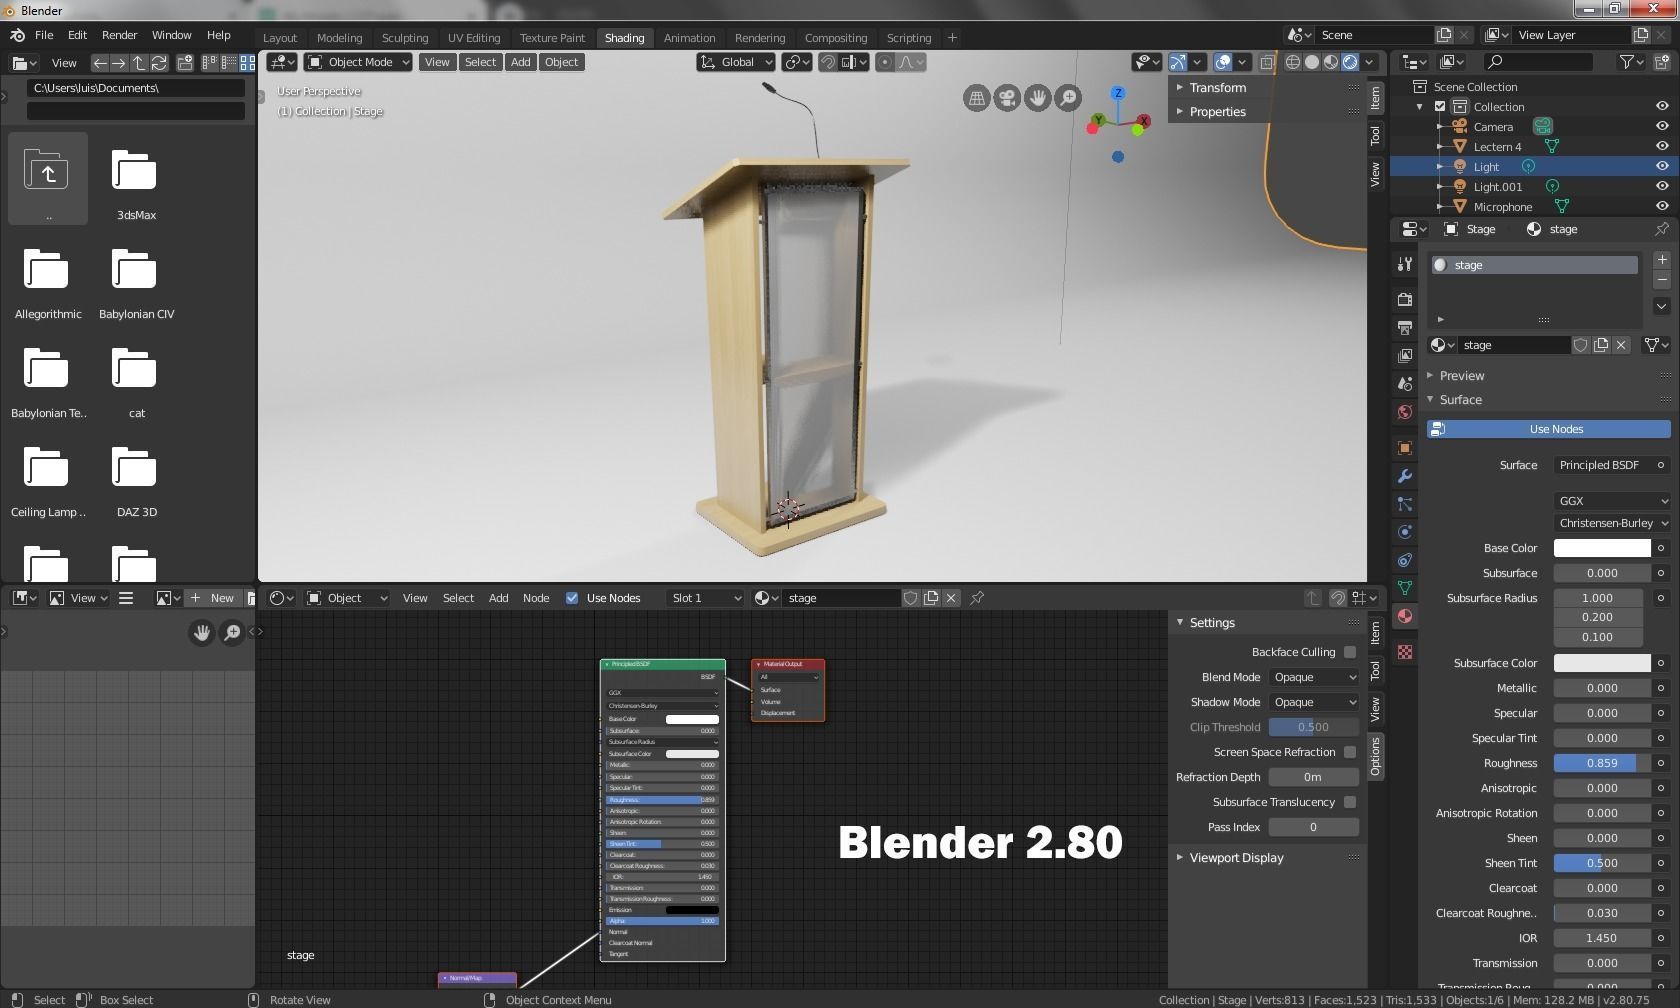Click the Use Nodes button in properties
The height and width of the screenshot is (1008, 1680).
1548,429
